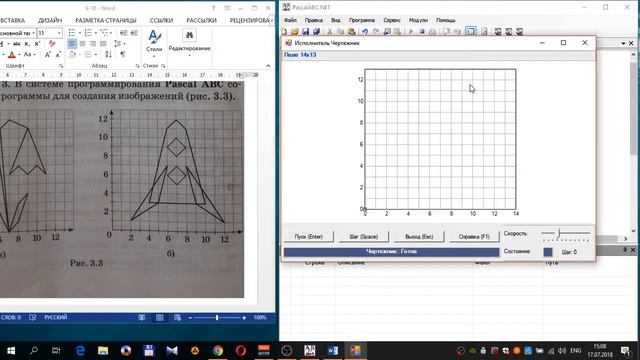640x360 pixels.
Task: Open the Сервис menu in PascalABC.NET
Action: coord(392,20)
